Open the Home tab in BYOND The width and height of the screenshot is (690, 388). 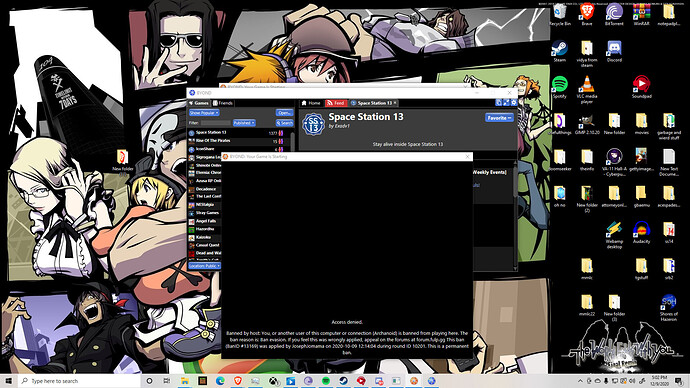(x=311, y=103)
